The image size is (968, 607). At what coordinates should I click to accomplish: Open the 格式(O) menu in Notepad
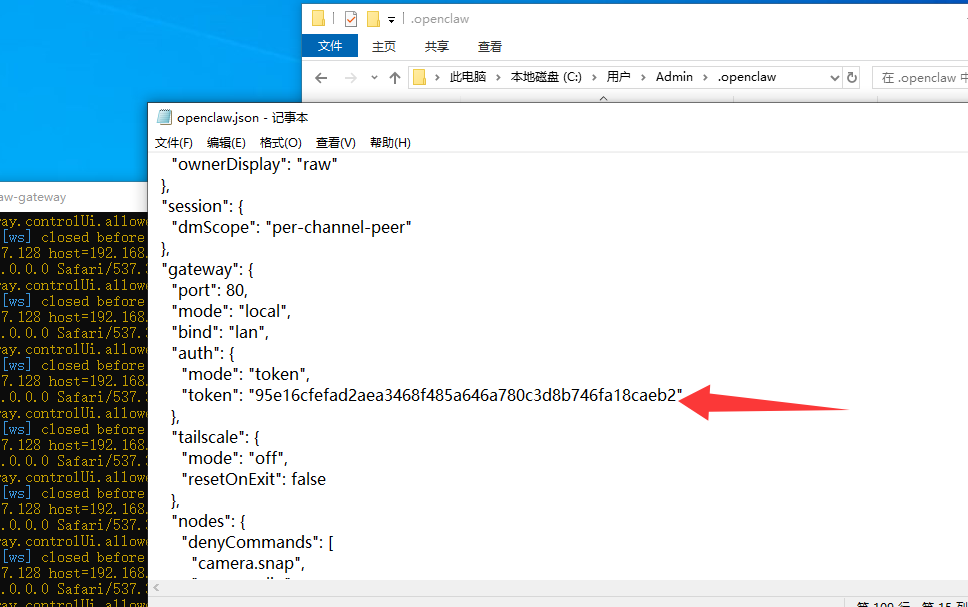[280, 143]
